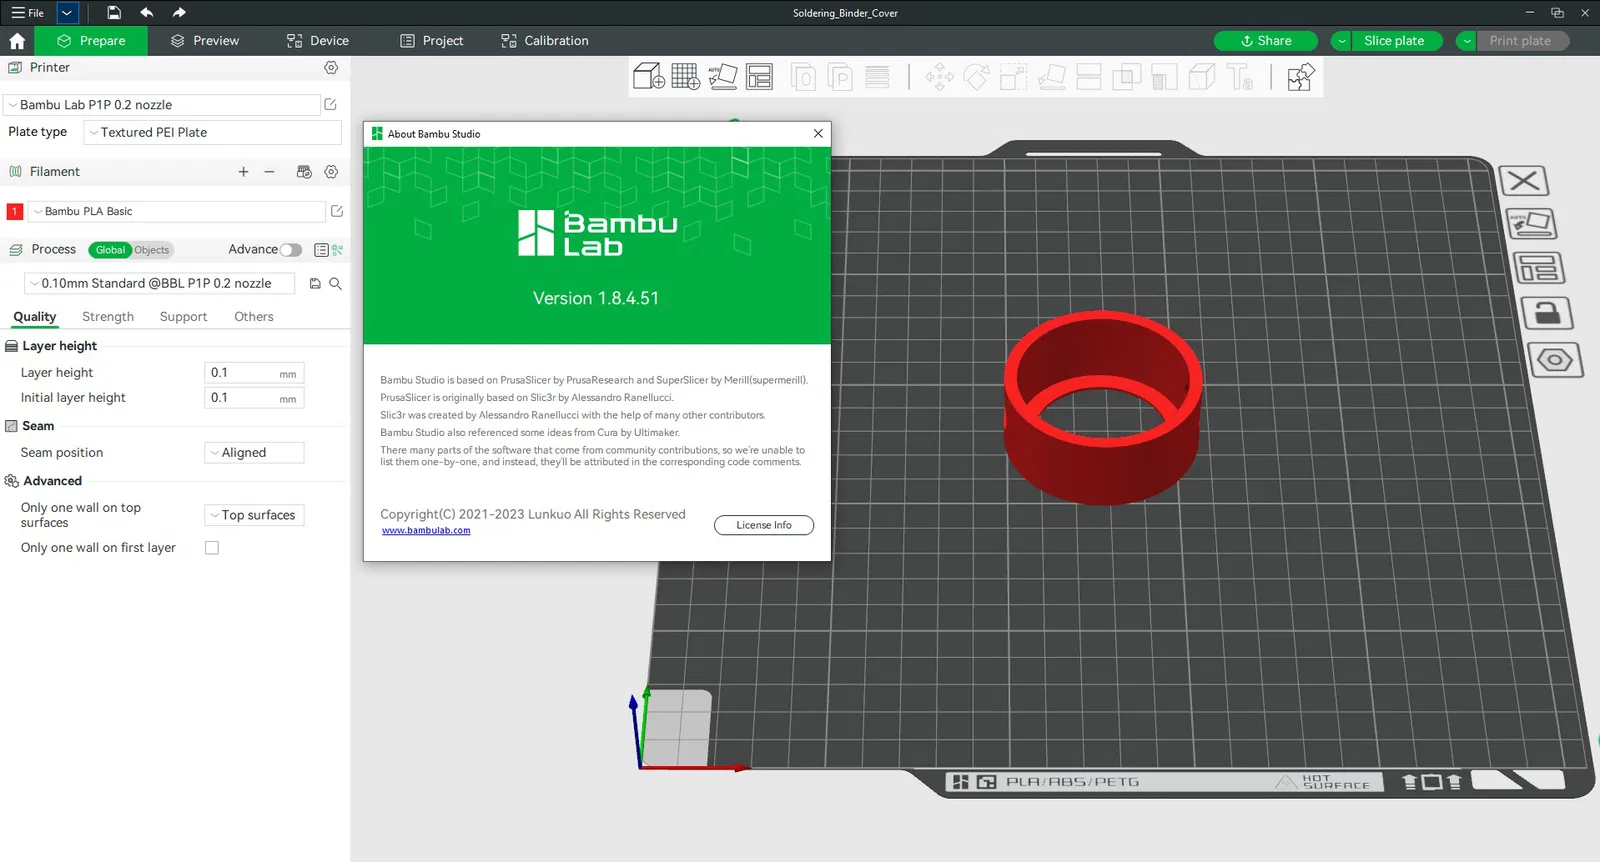Expand the Seam position dropdown
This screenshot has height=862, width=1600.
254,453
